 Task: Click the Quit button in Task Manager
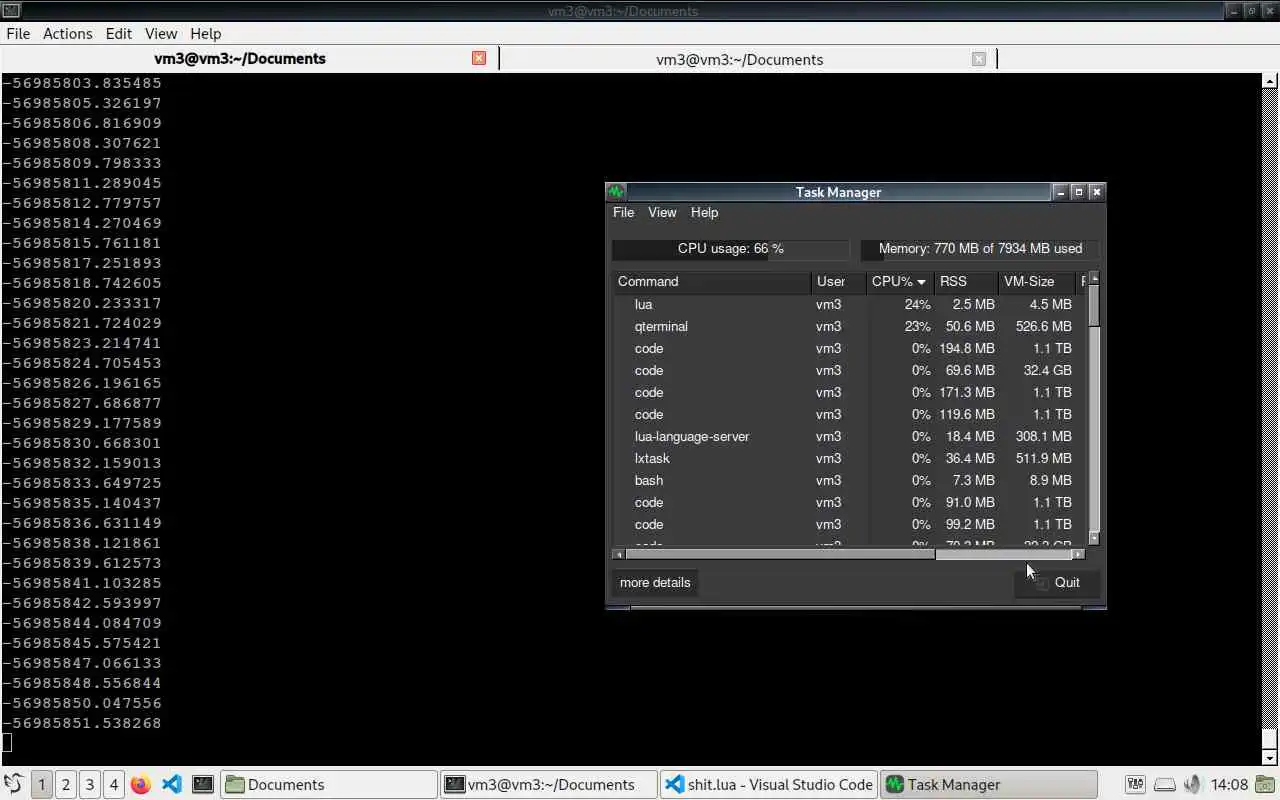click(x=1057, y=582)
